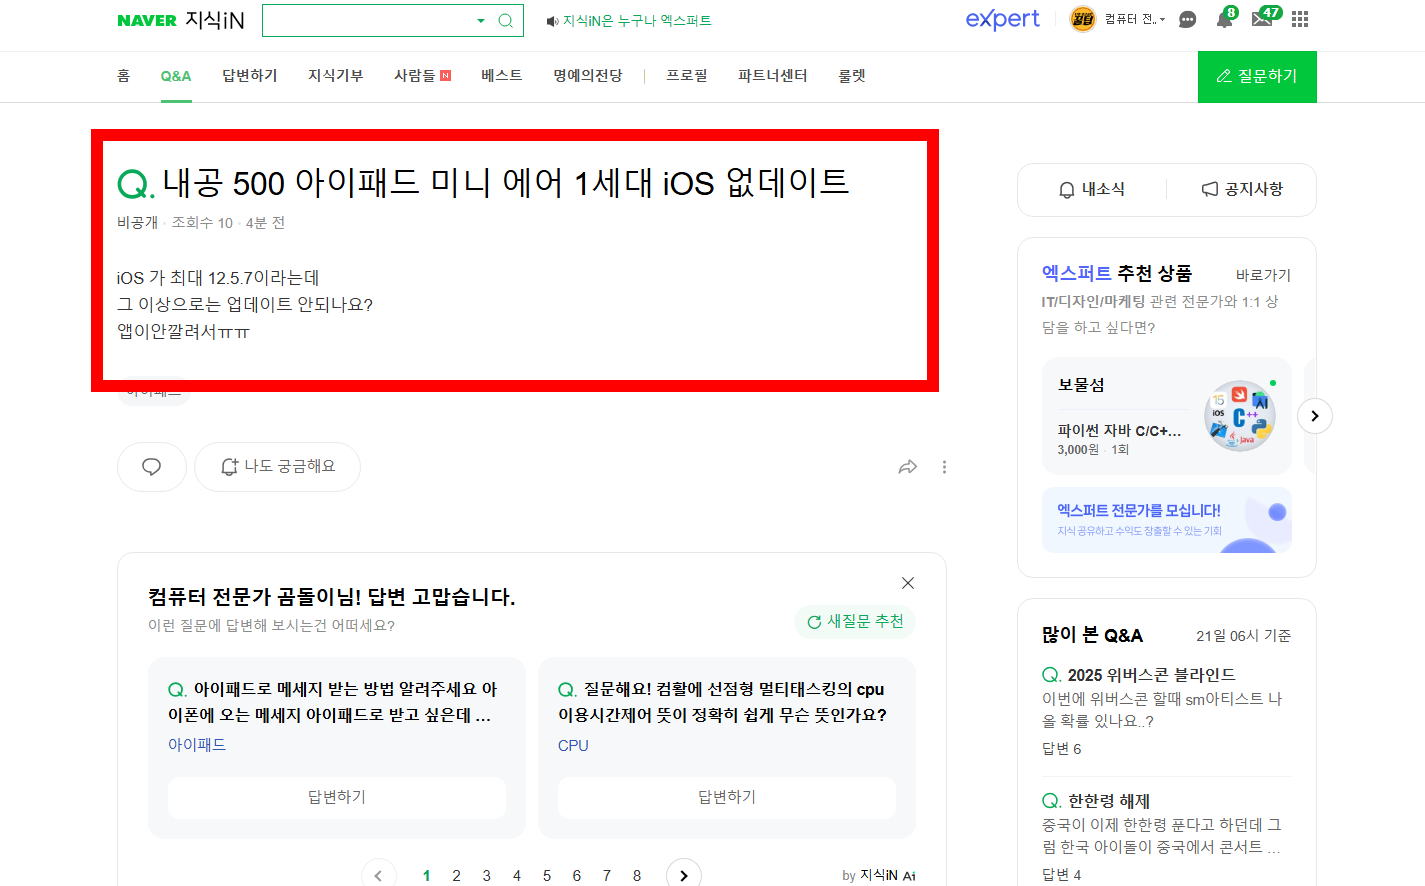Open the 보물섬 expert card
Image resolution: width=1425 pixels, height=886 pixels.
click(1167, 416)
